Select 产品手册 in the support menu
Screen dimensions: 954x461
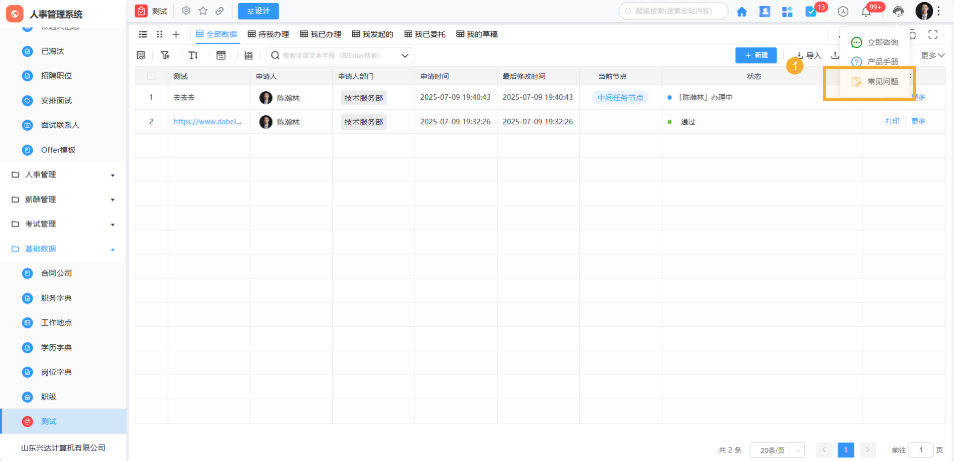[875, 61]
